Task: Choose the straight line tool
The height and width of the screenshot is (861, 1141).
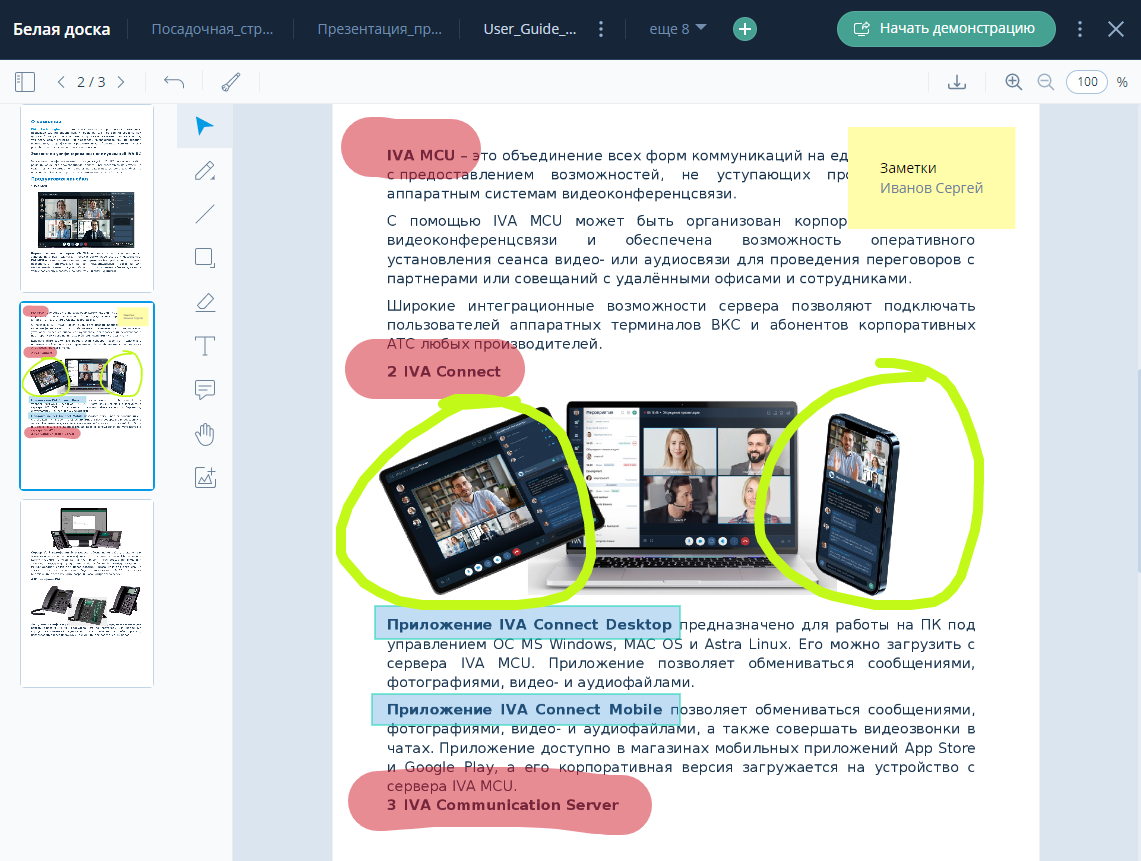Action: pyautogui.click(x=204, y=214)
